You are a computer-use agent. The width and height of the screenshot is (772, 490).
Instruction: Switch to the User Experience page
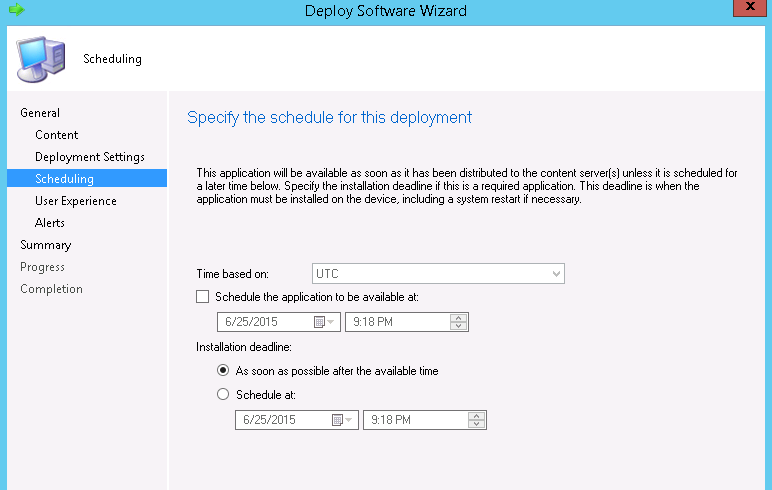click(75, 201)
